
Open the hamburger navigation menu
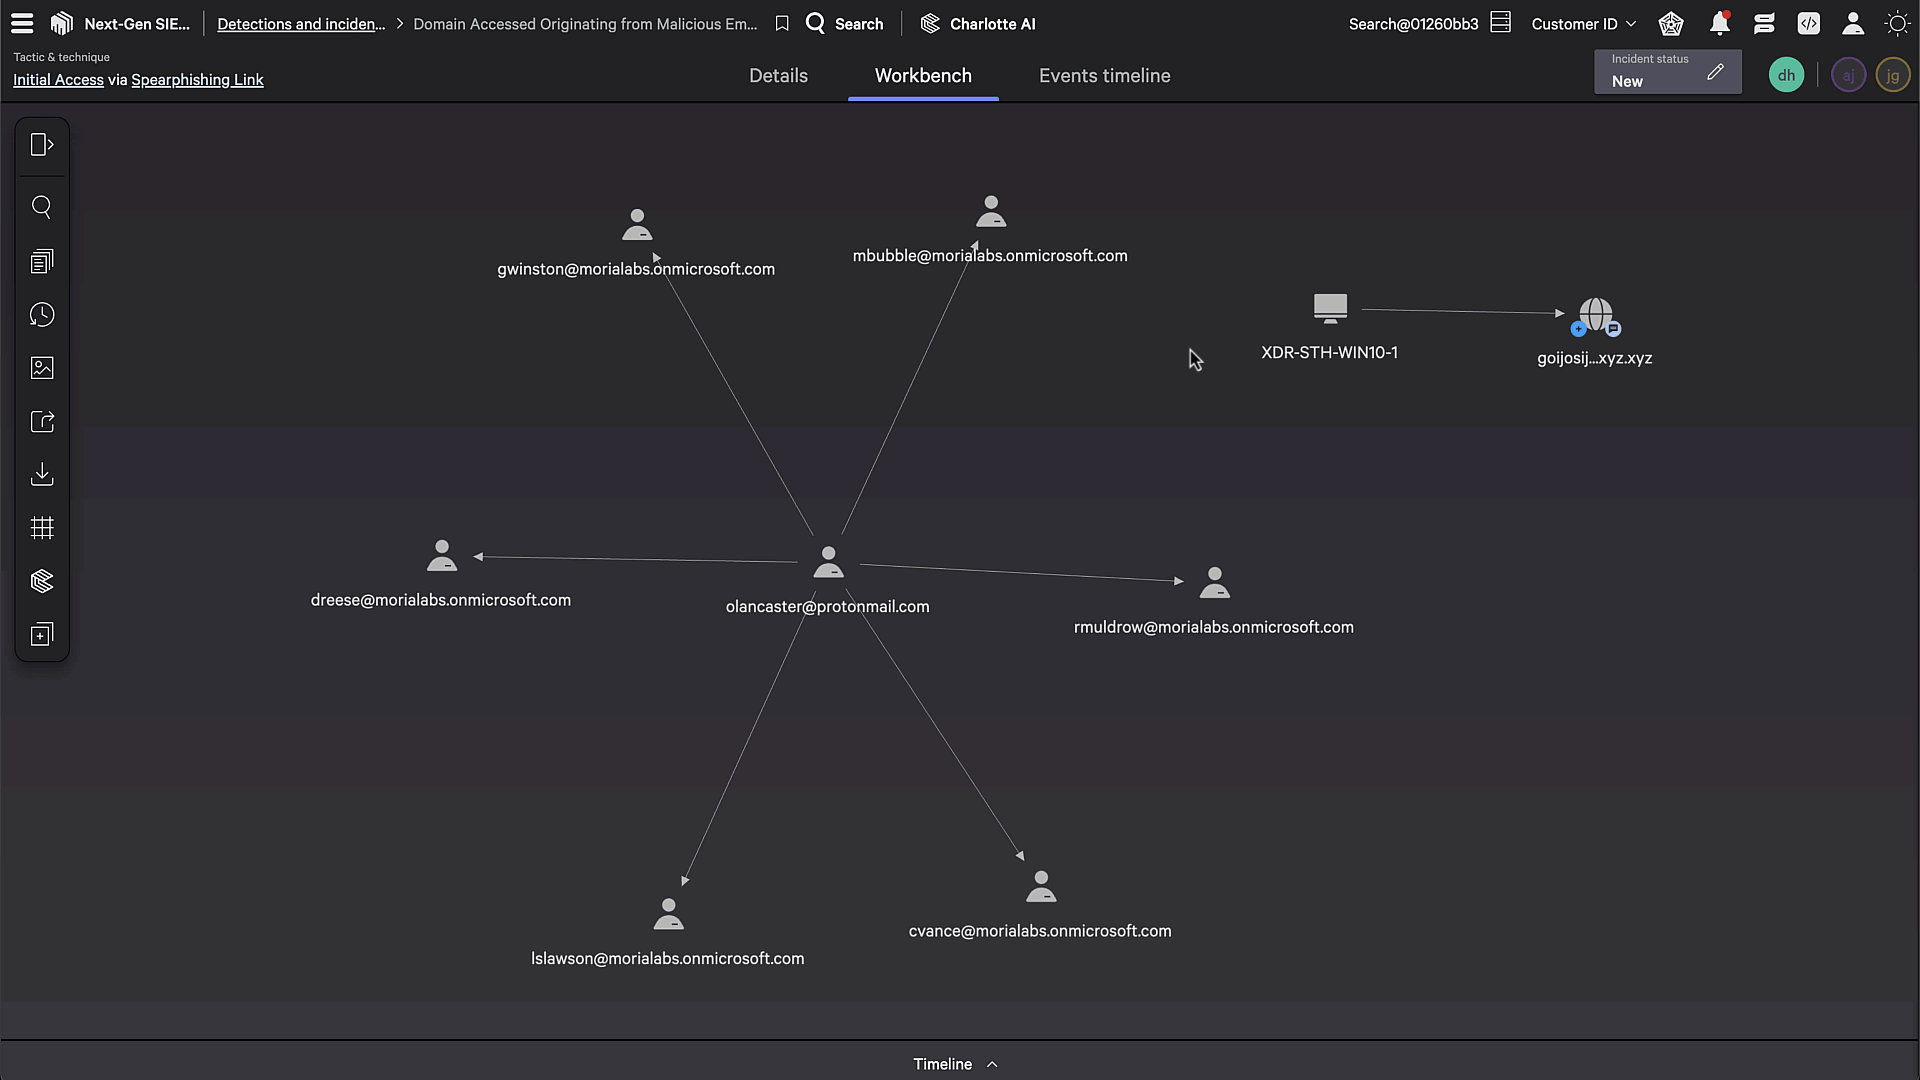(x=21, y=23)
